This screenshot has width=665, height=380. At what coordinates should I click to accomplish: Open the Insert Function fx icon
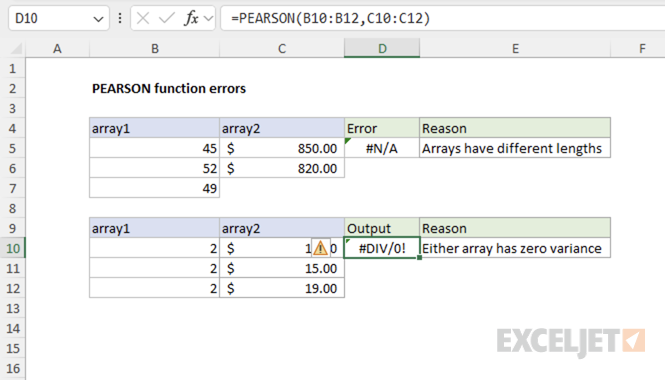[191, 18]
